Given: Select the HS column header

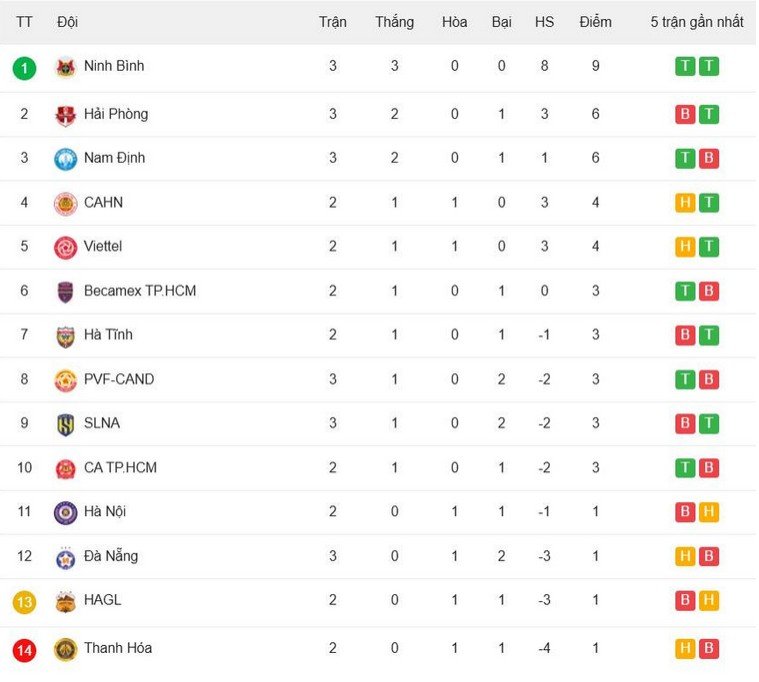Looking at the screenshot, I should tap(544, 22).
